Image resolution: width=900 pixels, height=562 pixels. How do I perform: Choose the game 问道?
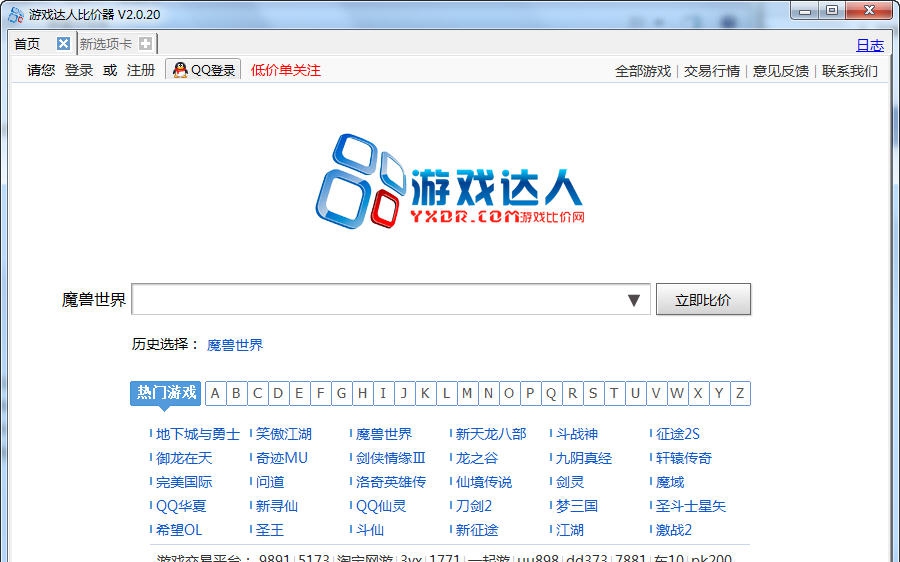[270, 482]
